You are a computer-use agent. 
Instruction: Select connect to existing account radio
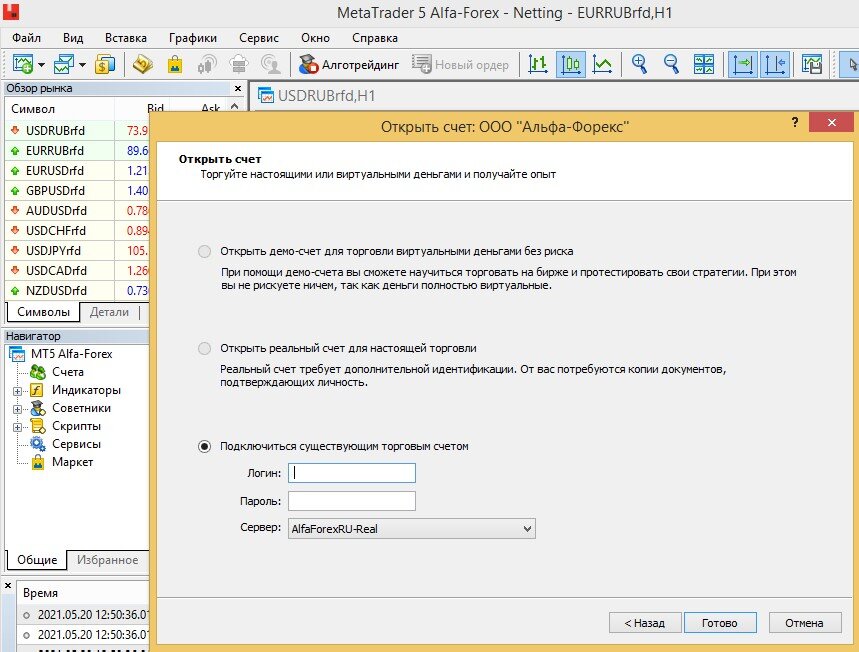click(x=204, y=447)
